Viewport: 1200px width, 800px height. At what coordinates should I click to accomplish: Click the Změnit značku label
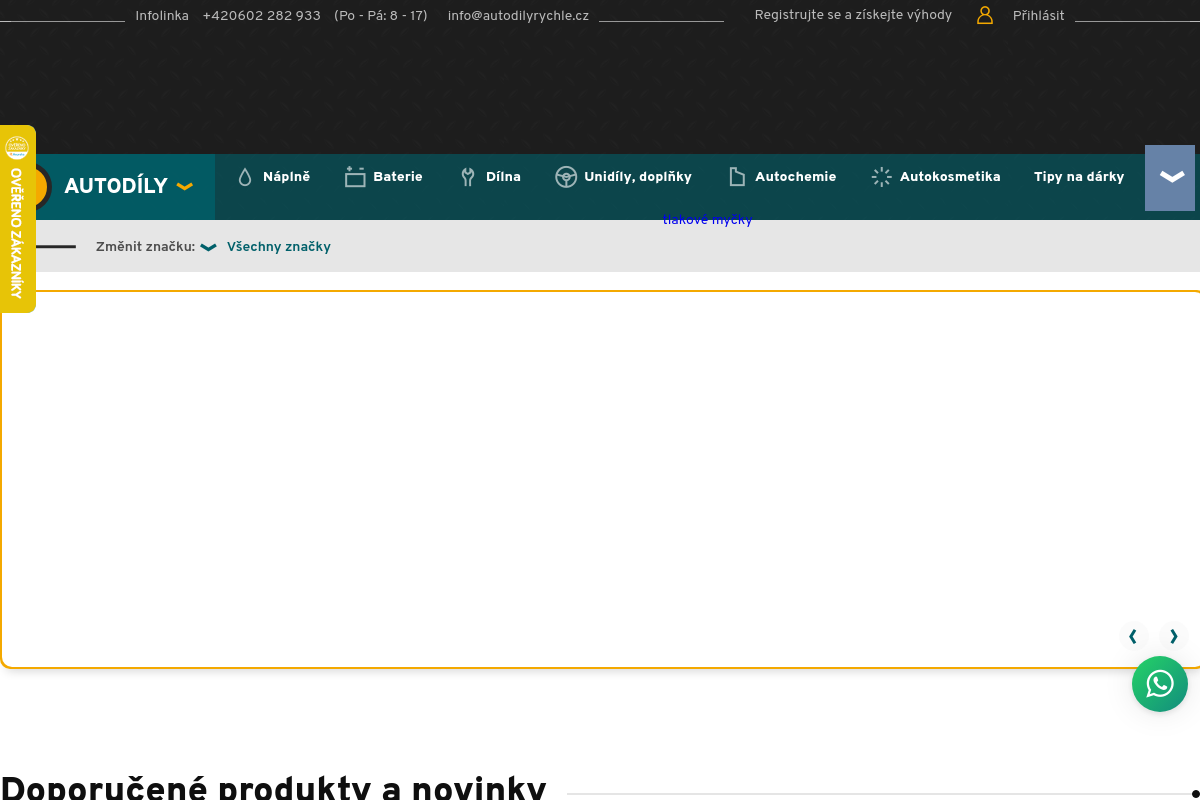click(x=145, y=247)
